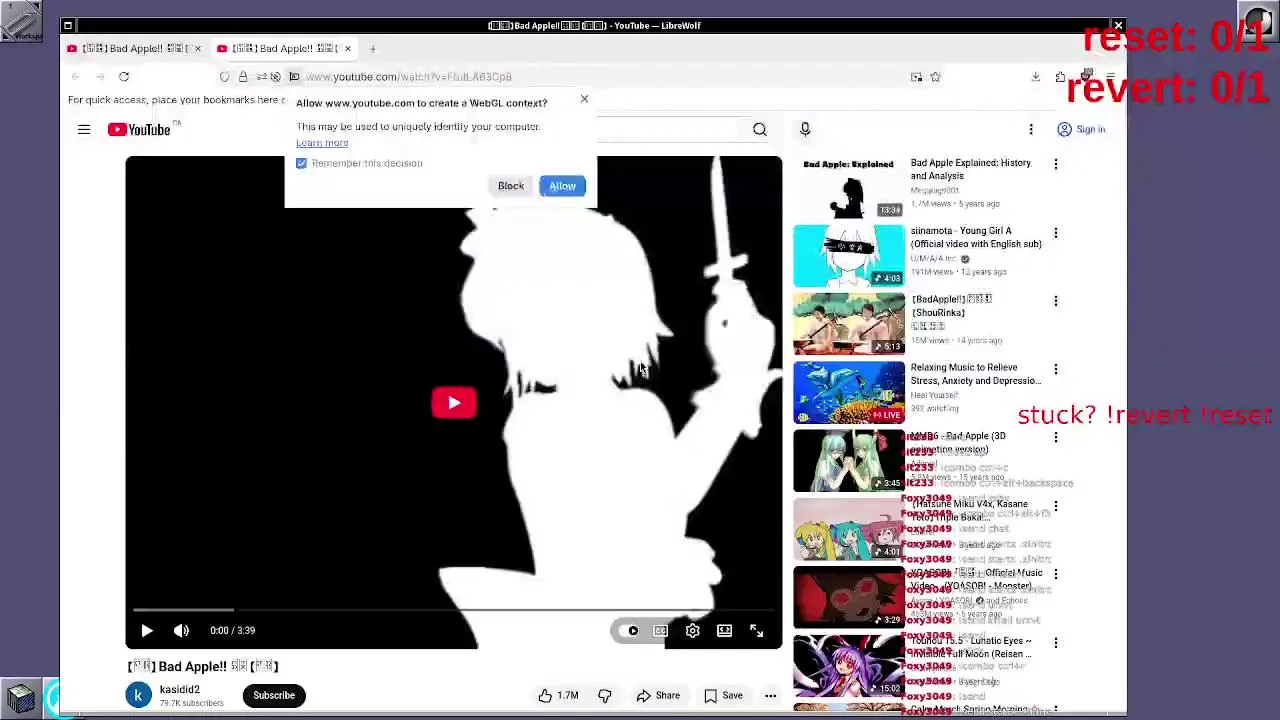Image resolution: width=1280 pixels, height=720 pixels.
Task: Open the ShouRinka BadApple thumbnail
Action: pyautogui.click(x=849, y=324)
